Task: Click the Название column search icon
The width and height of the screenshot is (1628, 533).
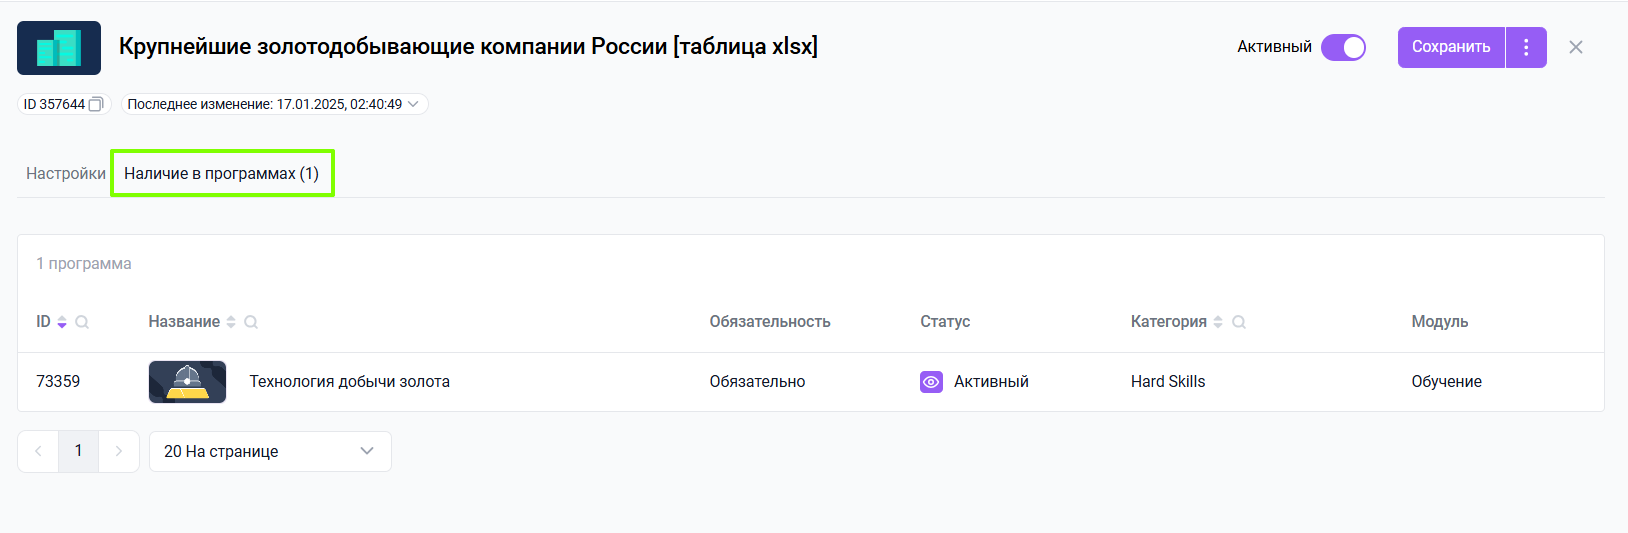Action: [251, 322]
